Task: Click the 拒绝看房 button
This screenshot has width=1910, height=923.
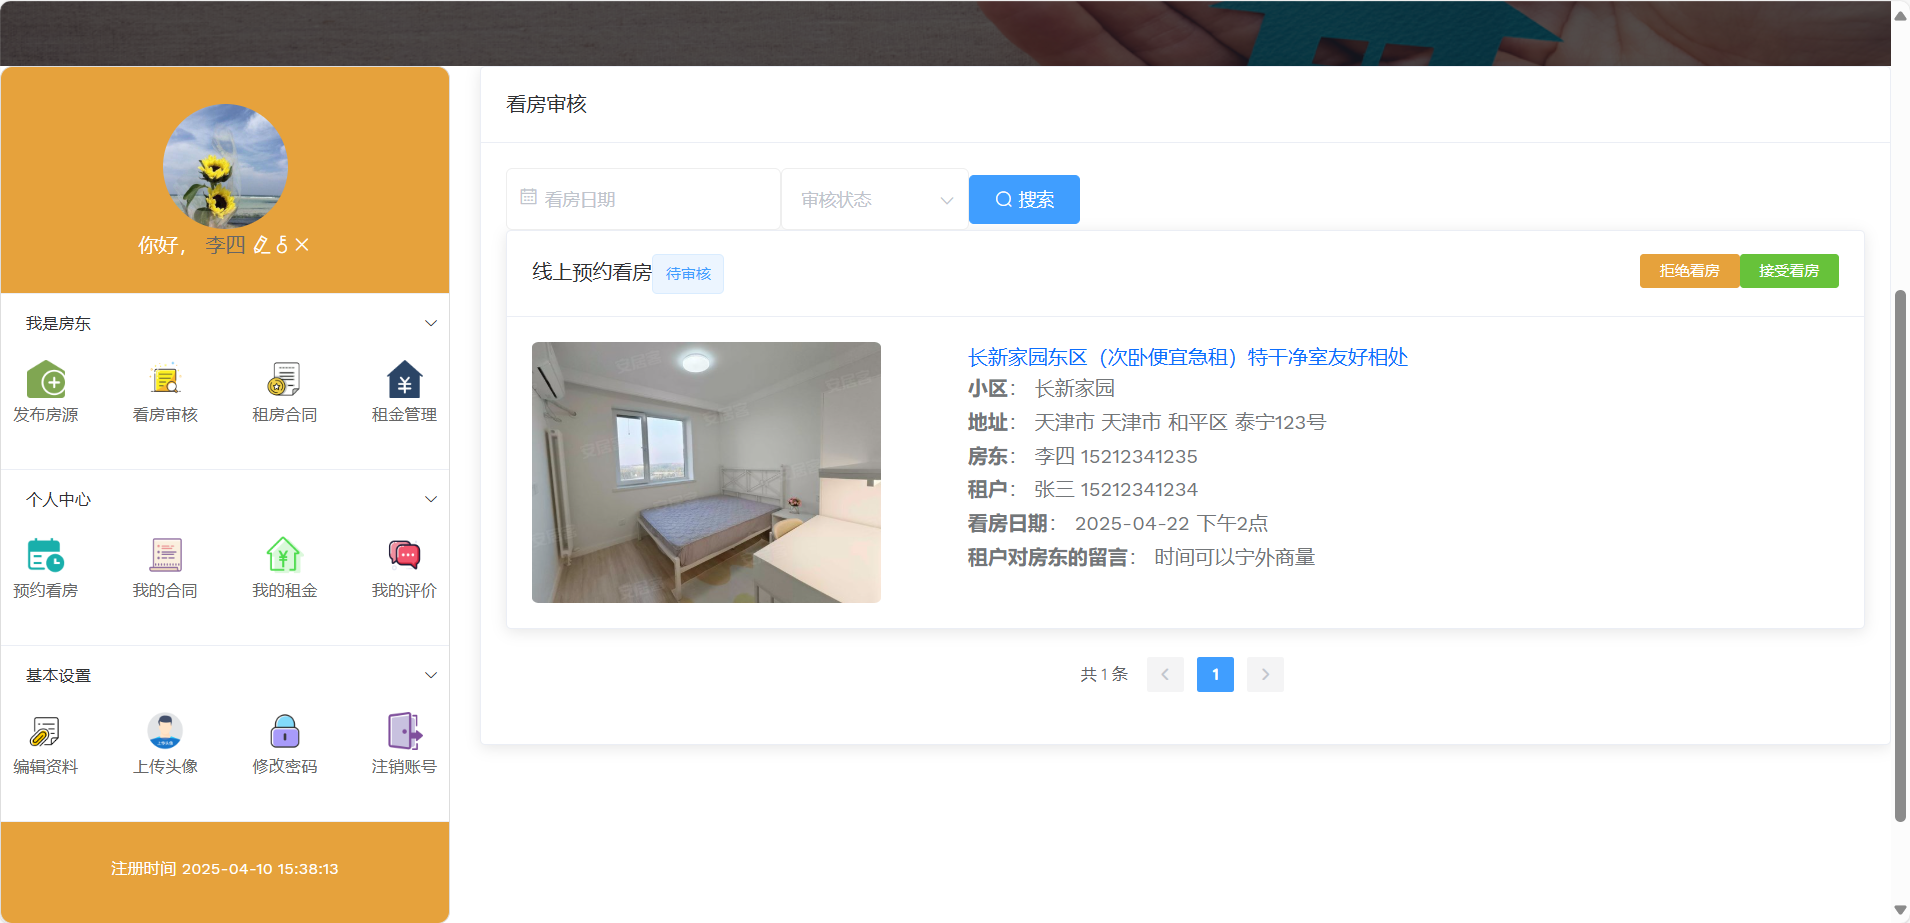Action: (x=1689, y=271)
